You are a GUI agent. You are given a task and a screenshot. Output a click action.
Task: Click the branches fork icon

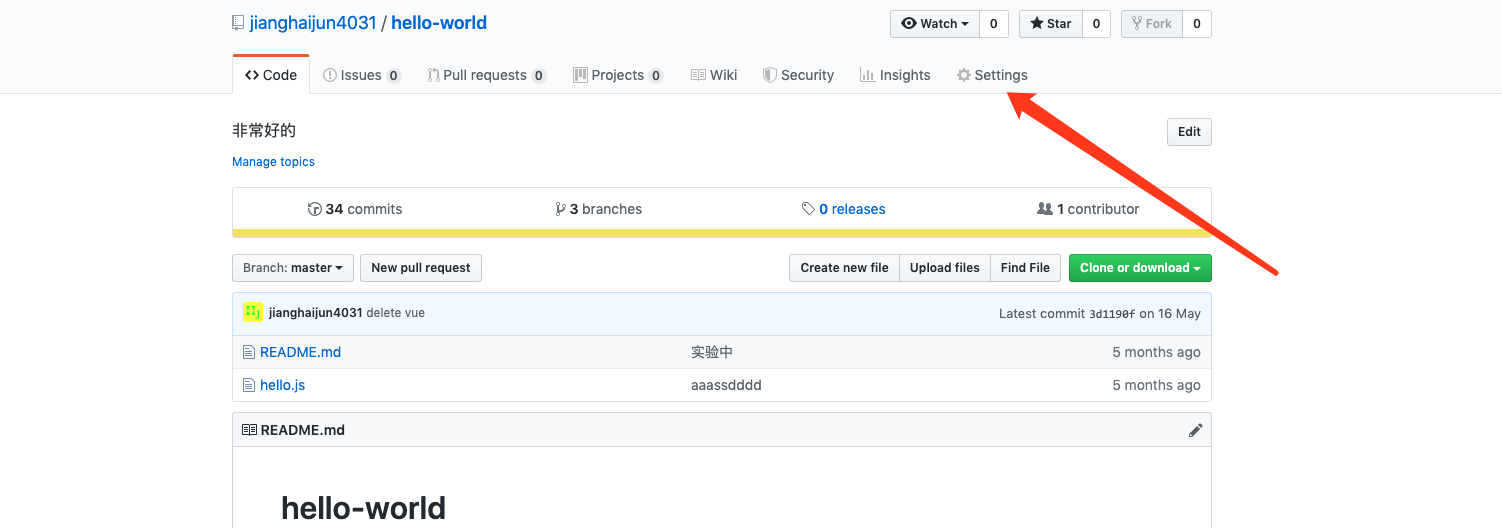560,209
